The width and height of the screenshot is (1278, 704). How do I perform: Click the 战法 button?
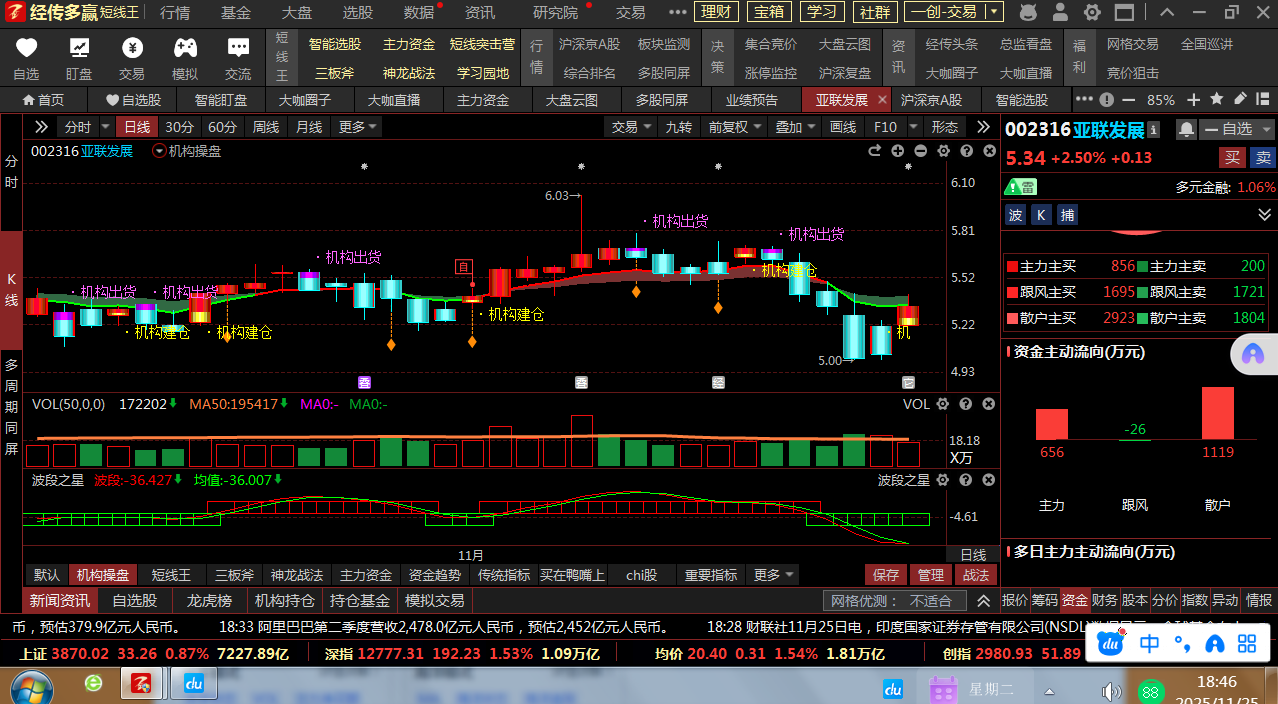click(x=975, y=575)
